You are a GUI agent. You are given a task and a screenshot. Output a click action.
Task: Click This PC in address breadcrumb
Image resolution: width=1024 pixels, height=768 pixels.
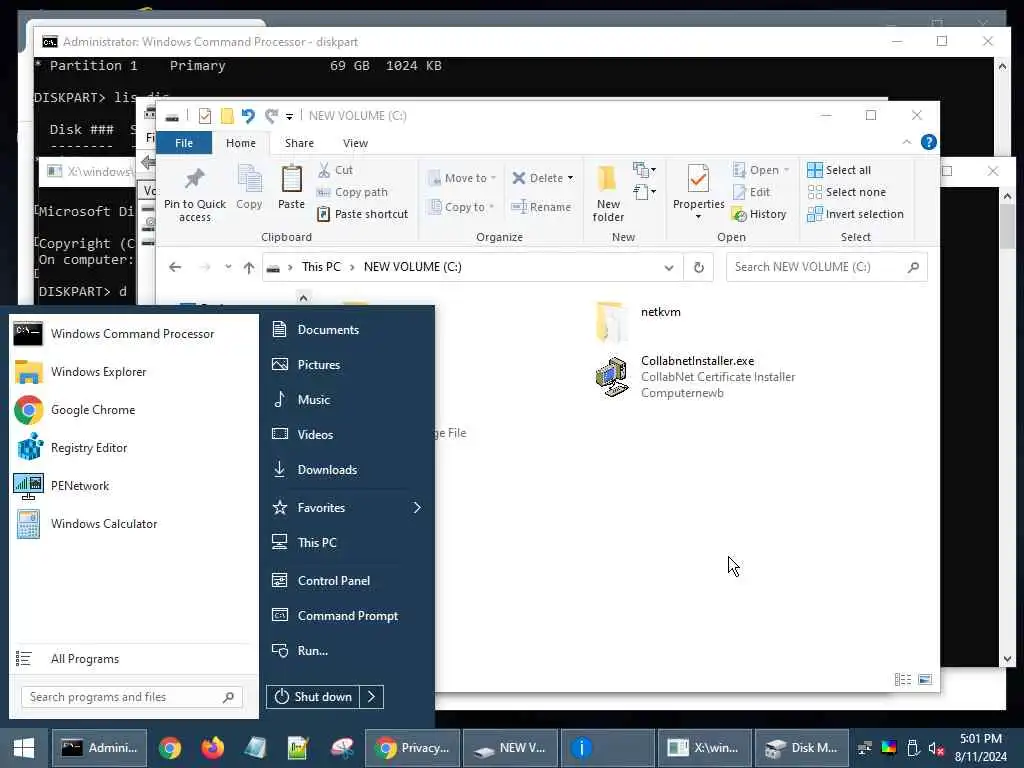321,267
